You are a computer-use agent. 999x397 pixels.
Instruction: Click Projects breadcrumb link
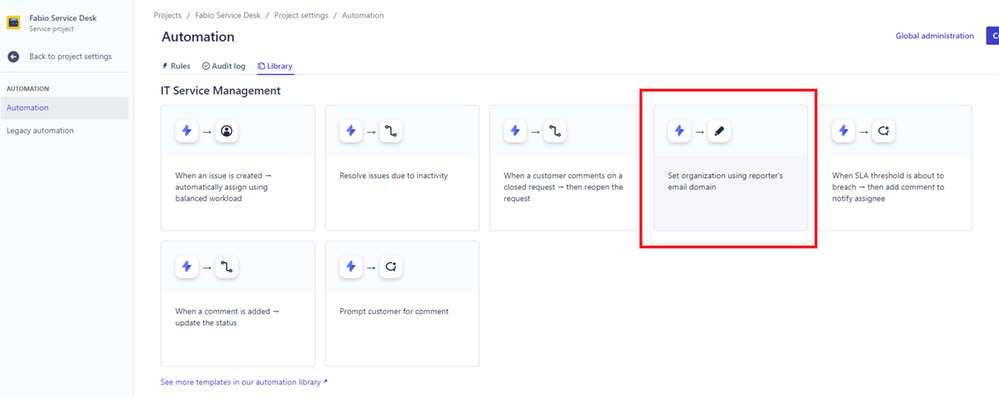[168, 15]
